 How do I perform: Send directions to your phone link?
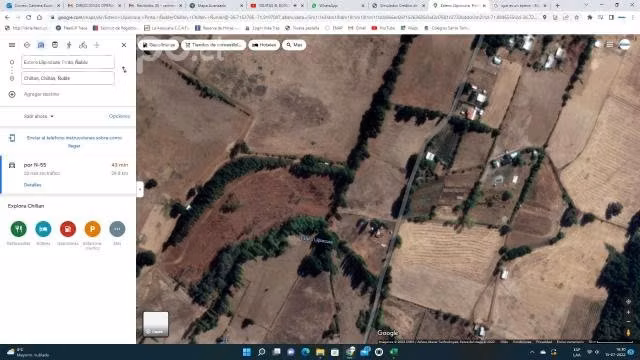coord(74,142)
